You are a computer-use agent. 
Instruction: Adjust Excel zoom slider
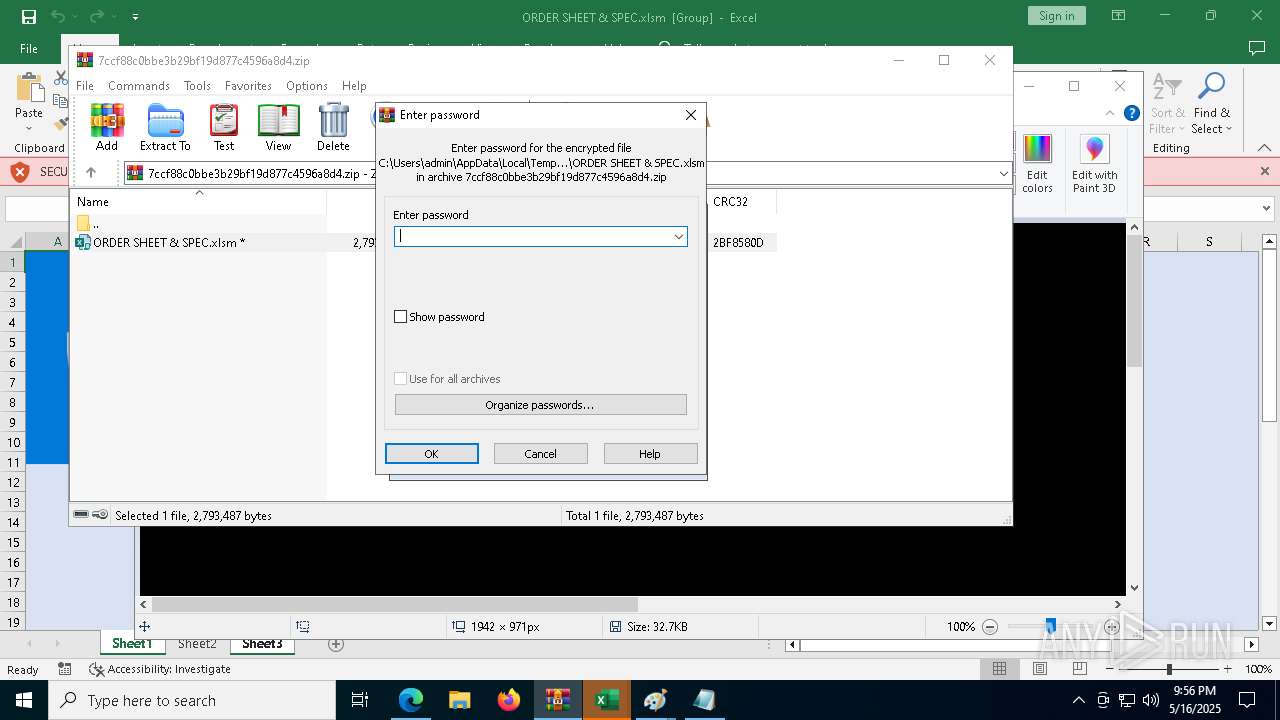pos(1168,669)
